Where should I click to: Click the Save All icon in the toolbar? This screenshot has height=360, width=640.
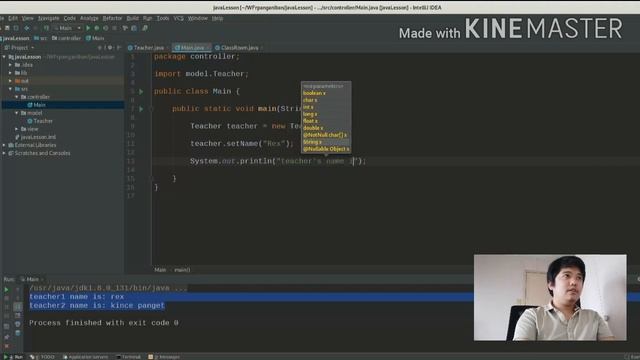pyautogui.click(x=7, y=28)
